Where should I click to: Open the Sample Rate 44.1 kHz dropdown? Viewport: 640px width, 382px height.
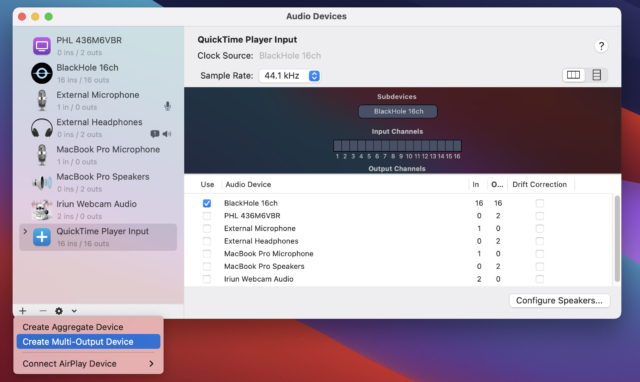[x=290, y=76]
